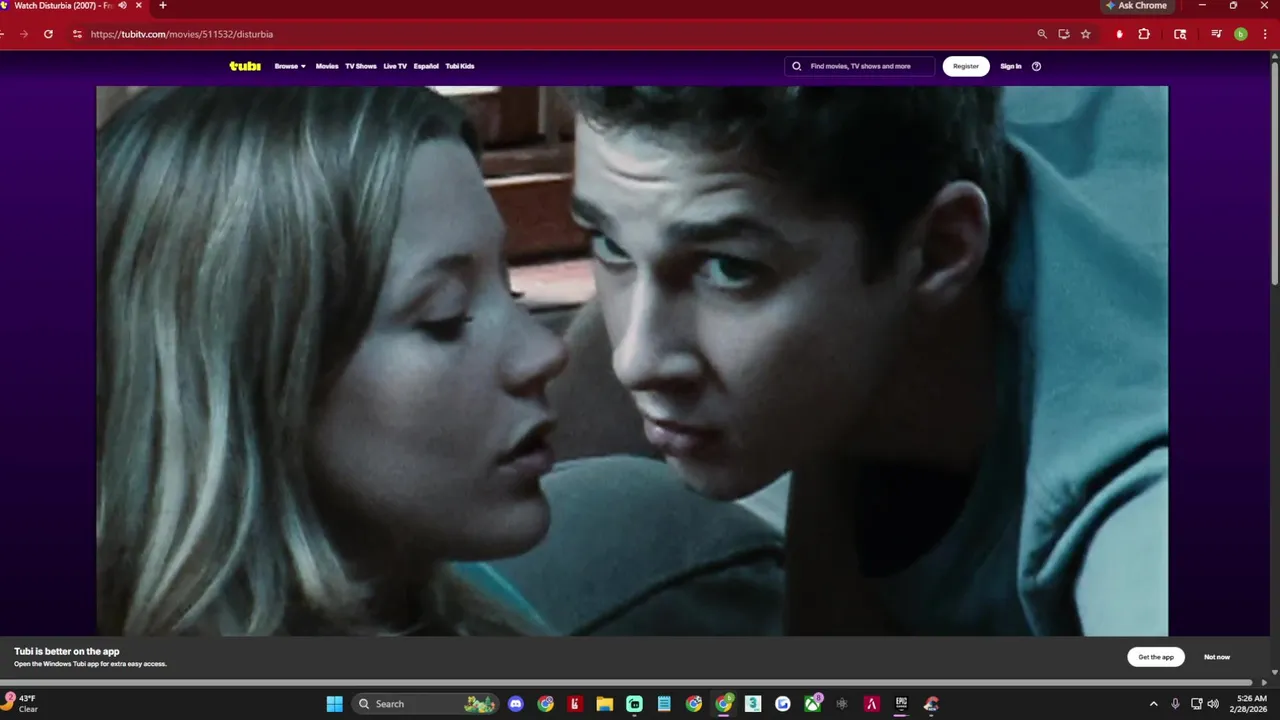Go forward in browser history

click(24, 34)
